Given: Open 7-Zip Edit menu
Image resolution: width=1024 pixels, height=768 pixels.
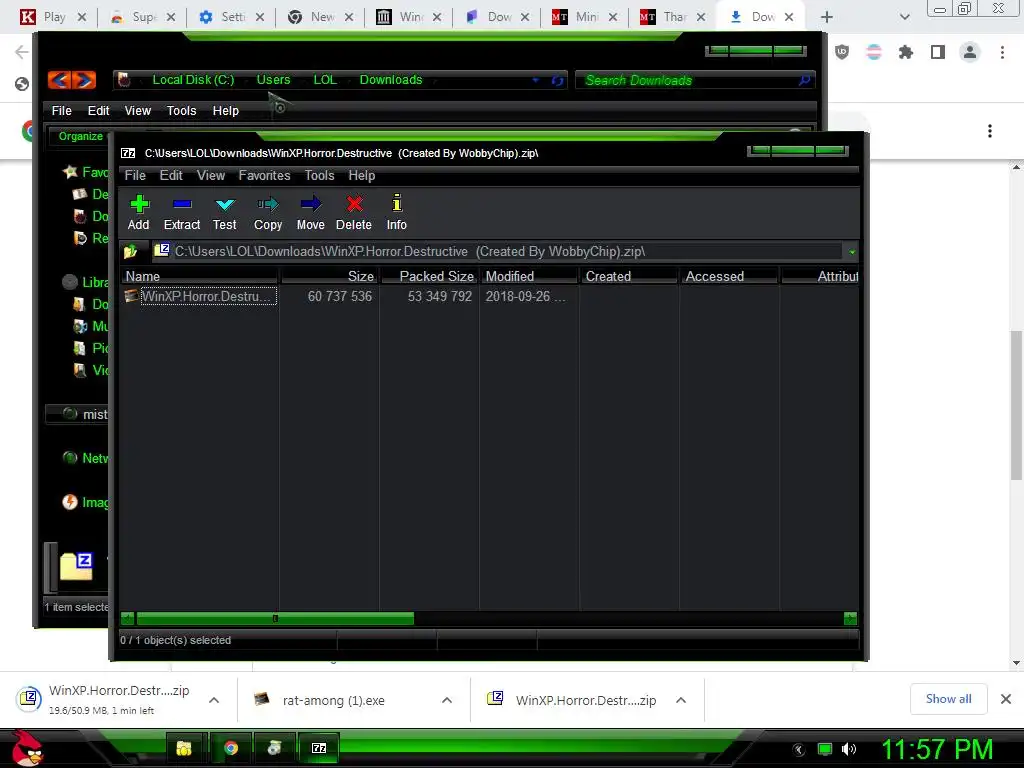Looking at the screenshot, I should click(171, 176).
